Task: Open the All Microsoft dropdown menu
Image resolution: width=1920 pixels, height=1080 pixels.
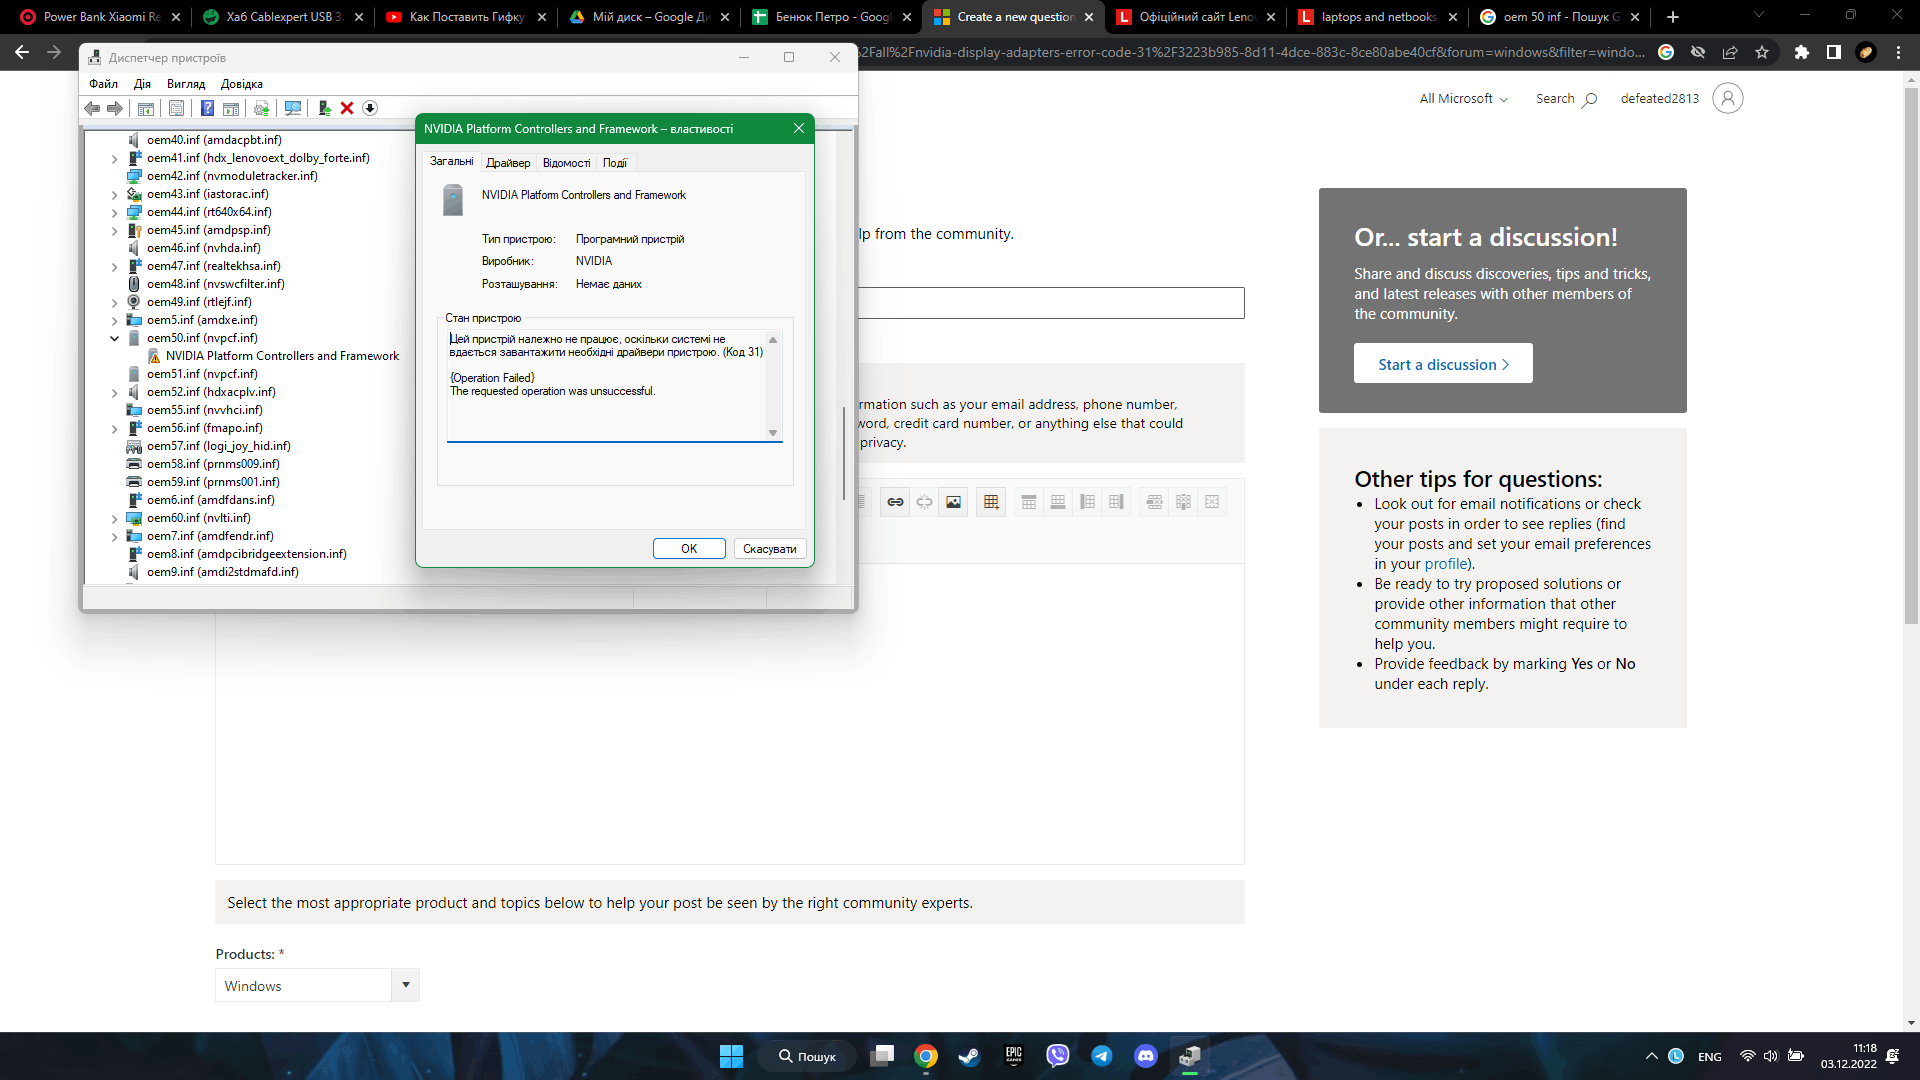Action: pos(1463,98)
